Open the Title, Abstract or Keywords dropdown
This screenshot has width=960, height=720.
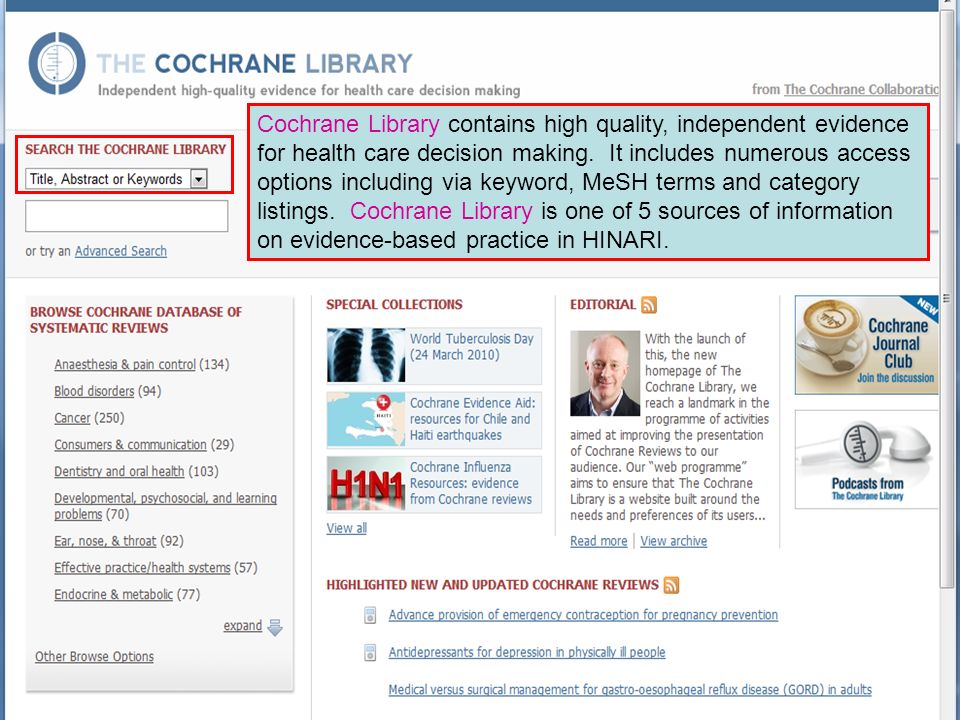(x=116, y=179)
